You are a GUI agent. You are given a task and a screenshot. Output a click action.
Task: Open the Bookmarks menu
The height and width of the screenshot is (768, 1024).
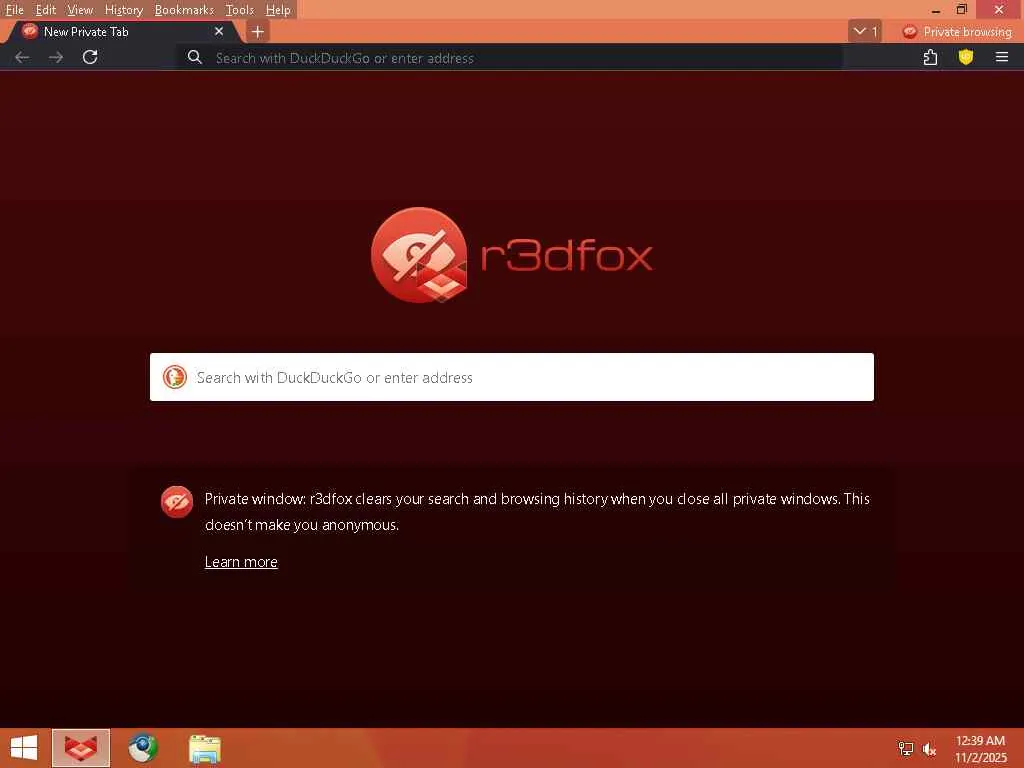coord(184,10)
